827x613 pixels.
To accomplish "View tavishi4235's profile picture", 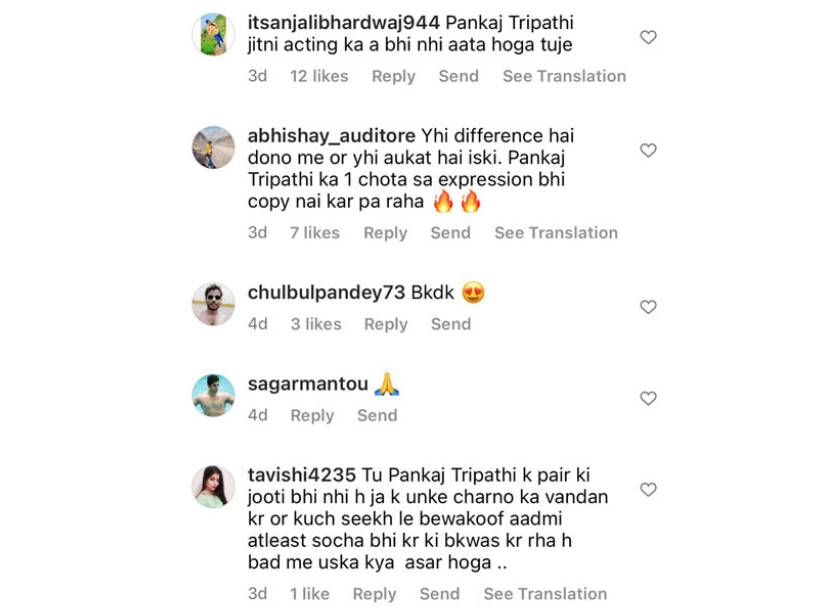I will [213, 487].
